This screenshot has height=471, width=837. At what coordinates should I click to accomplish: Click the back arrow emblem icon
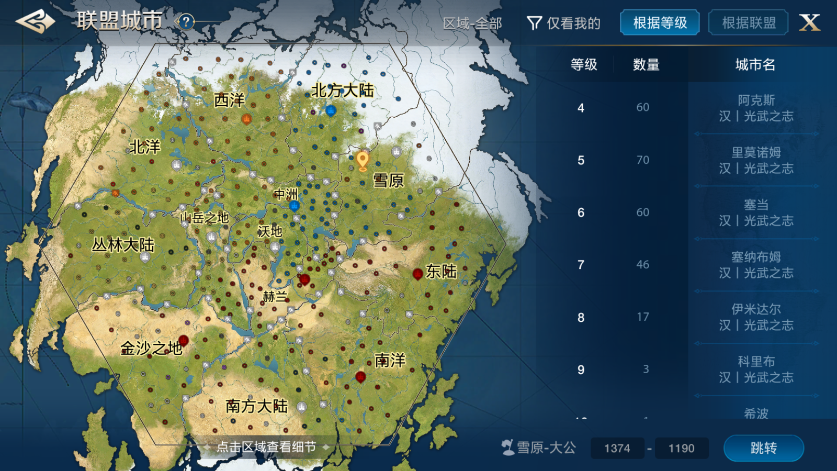[x=35, y=22]
